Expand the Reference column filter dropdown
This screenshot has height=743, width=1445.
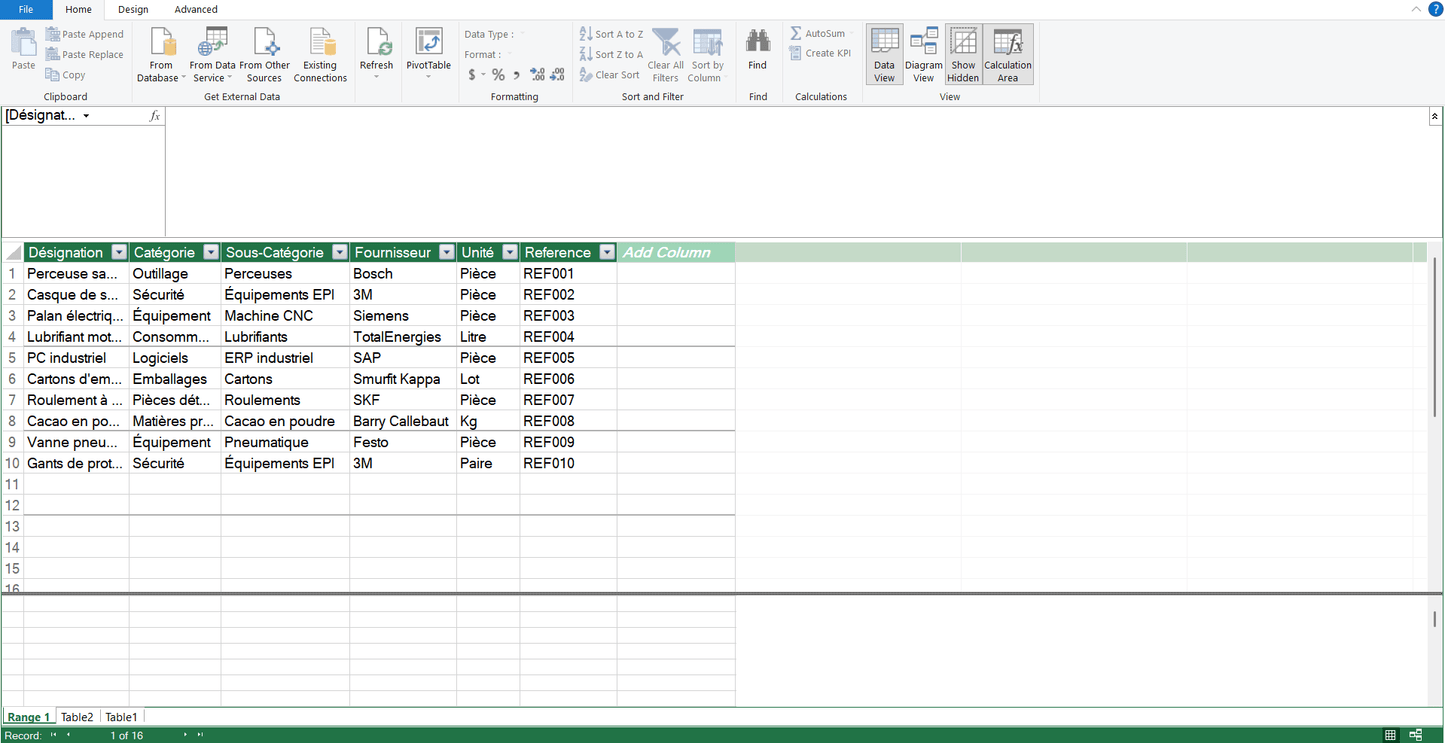click(607, 253)
